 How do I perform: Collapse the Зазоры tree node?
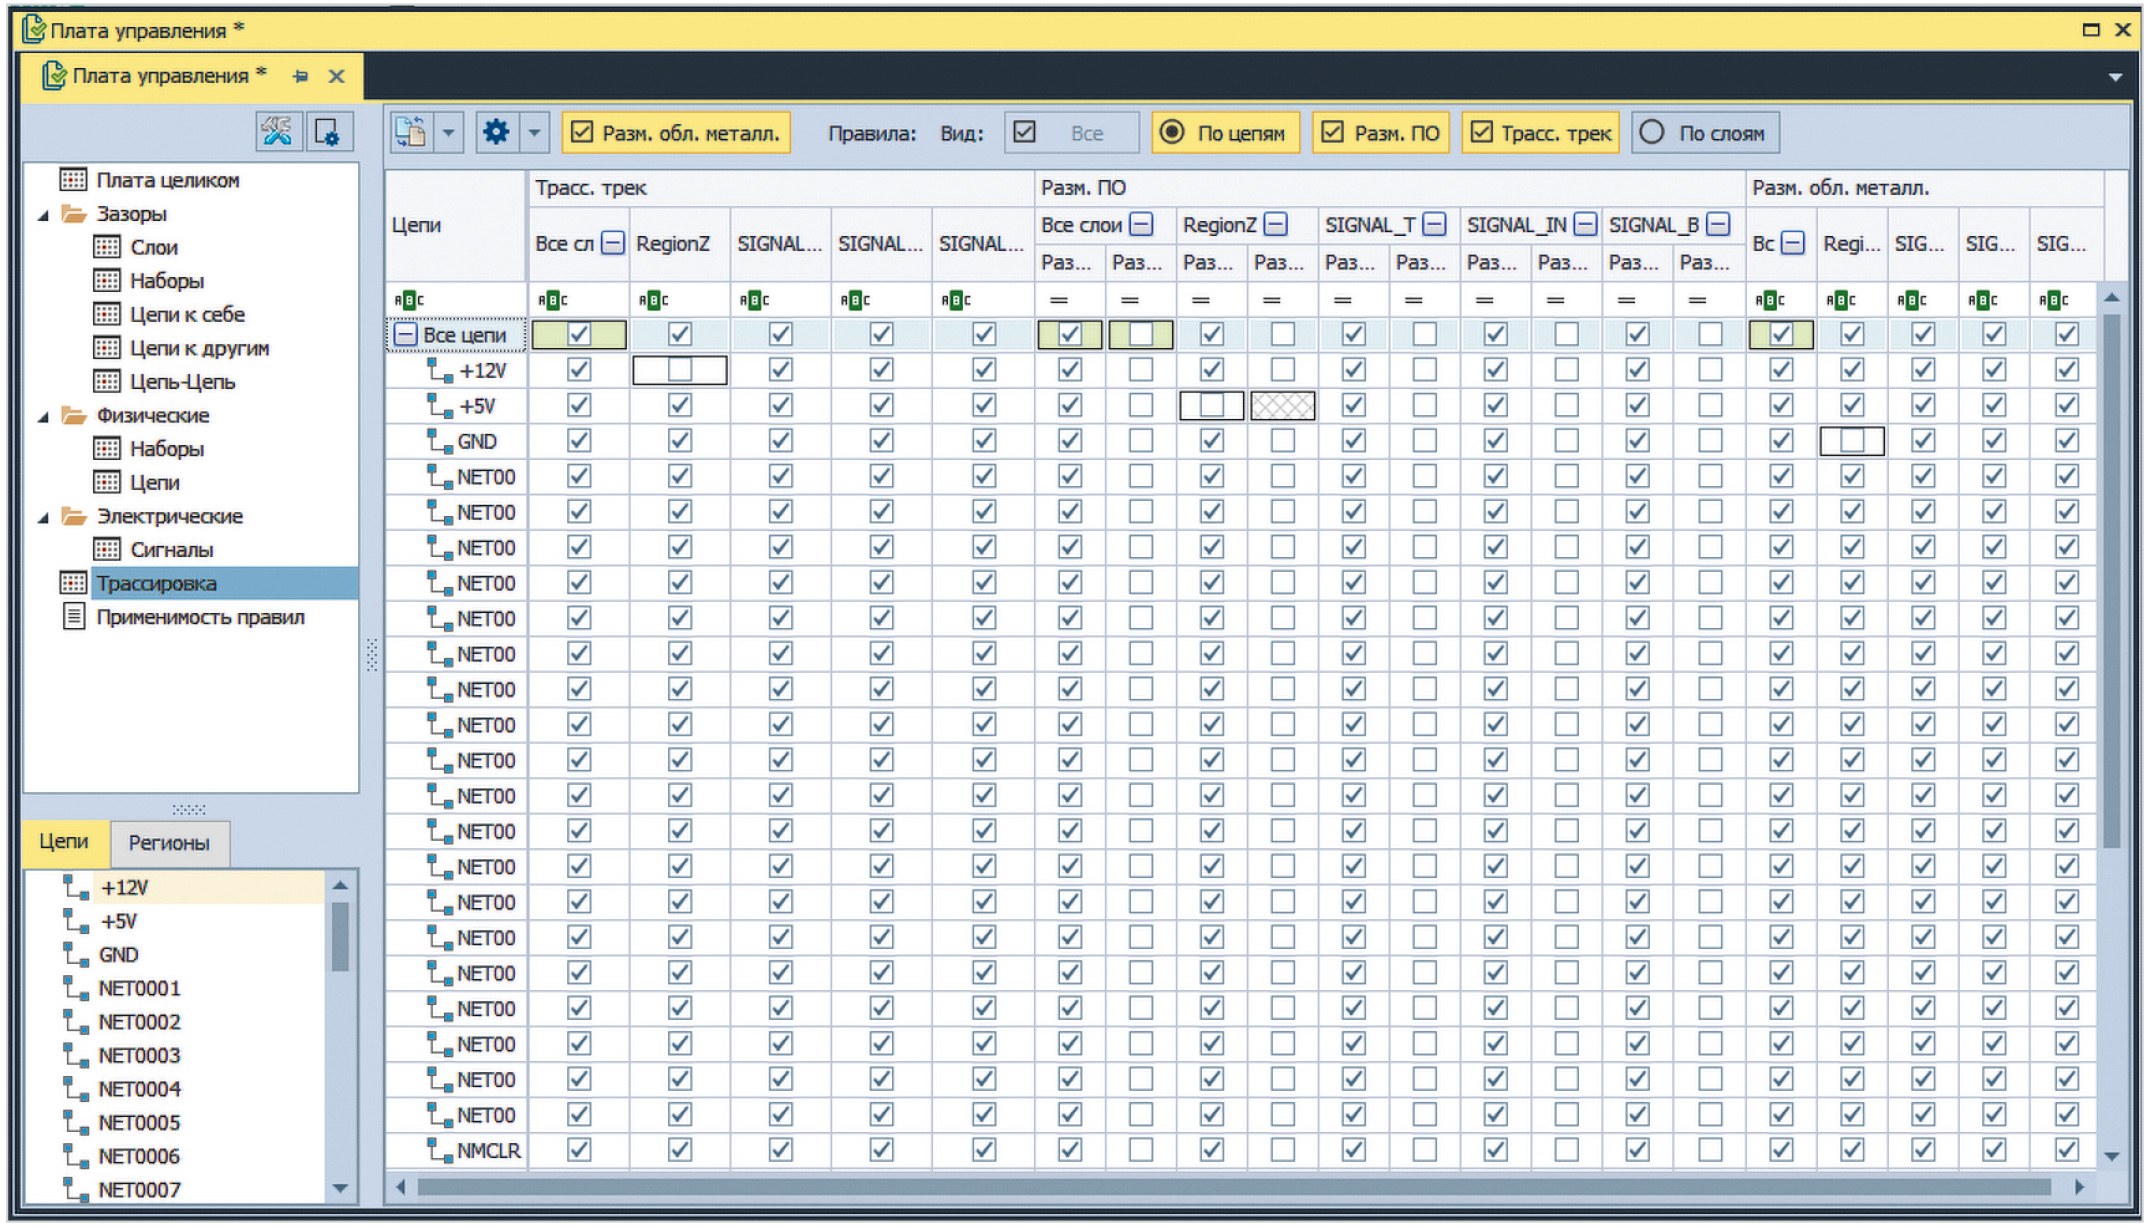point(43,215)
